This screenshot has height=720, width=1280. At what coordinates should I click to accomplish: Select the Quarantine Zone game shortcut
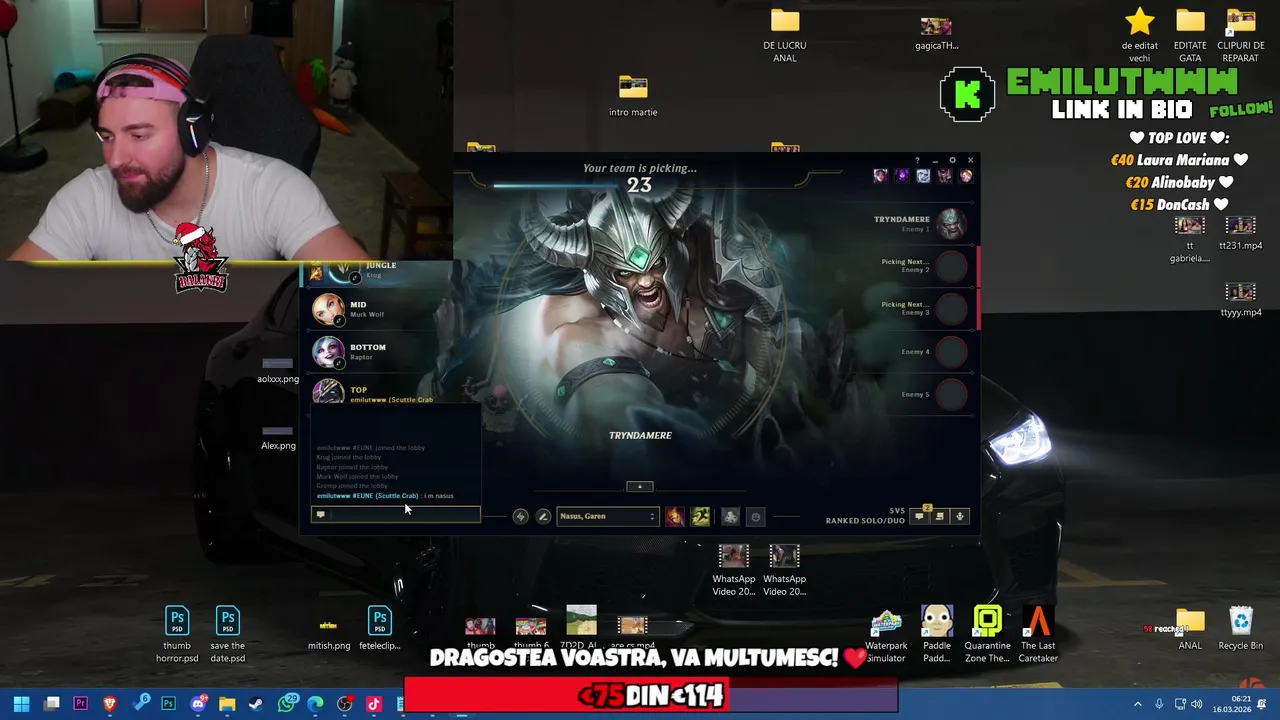[987, 634]
